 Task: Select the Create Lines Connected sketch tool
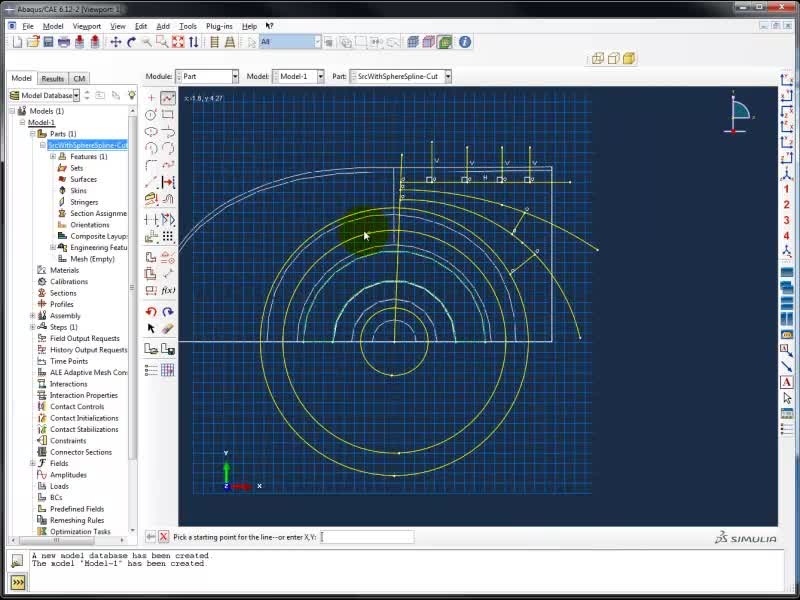coord(167,98)
